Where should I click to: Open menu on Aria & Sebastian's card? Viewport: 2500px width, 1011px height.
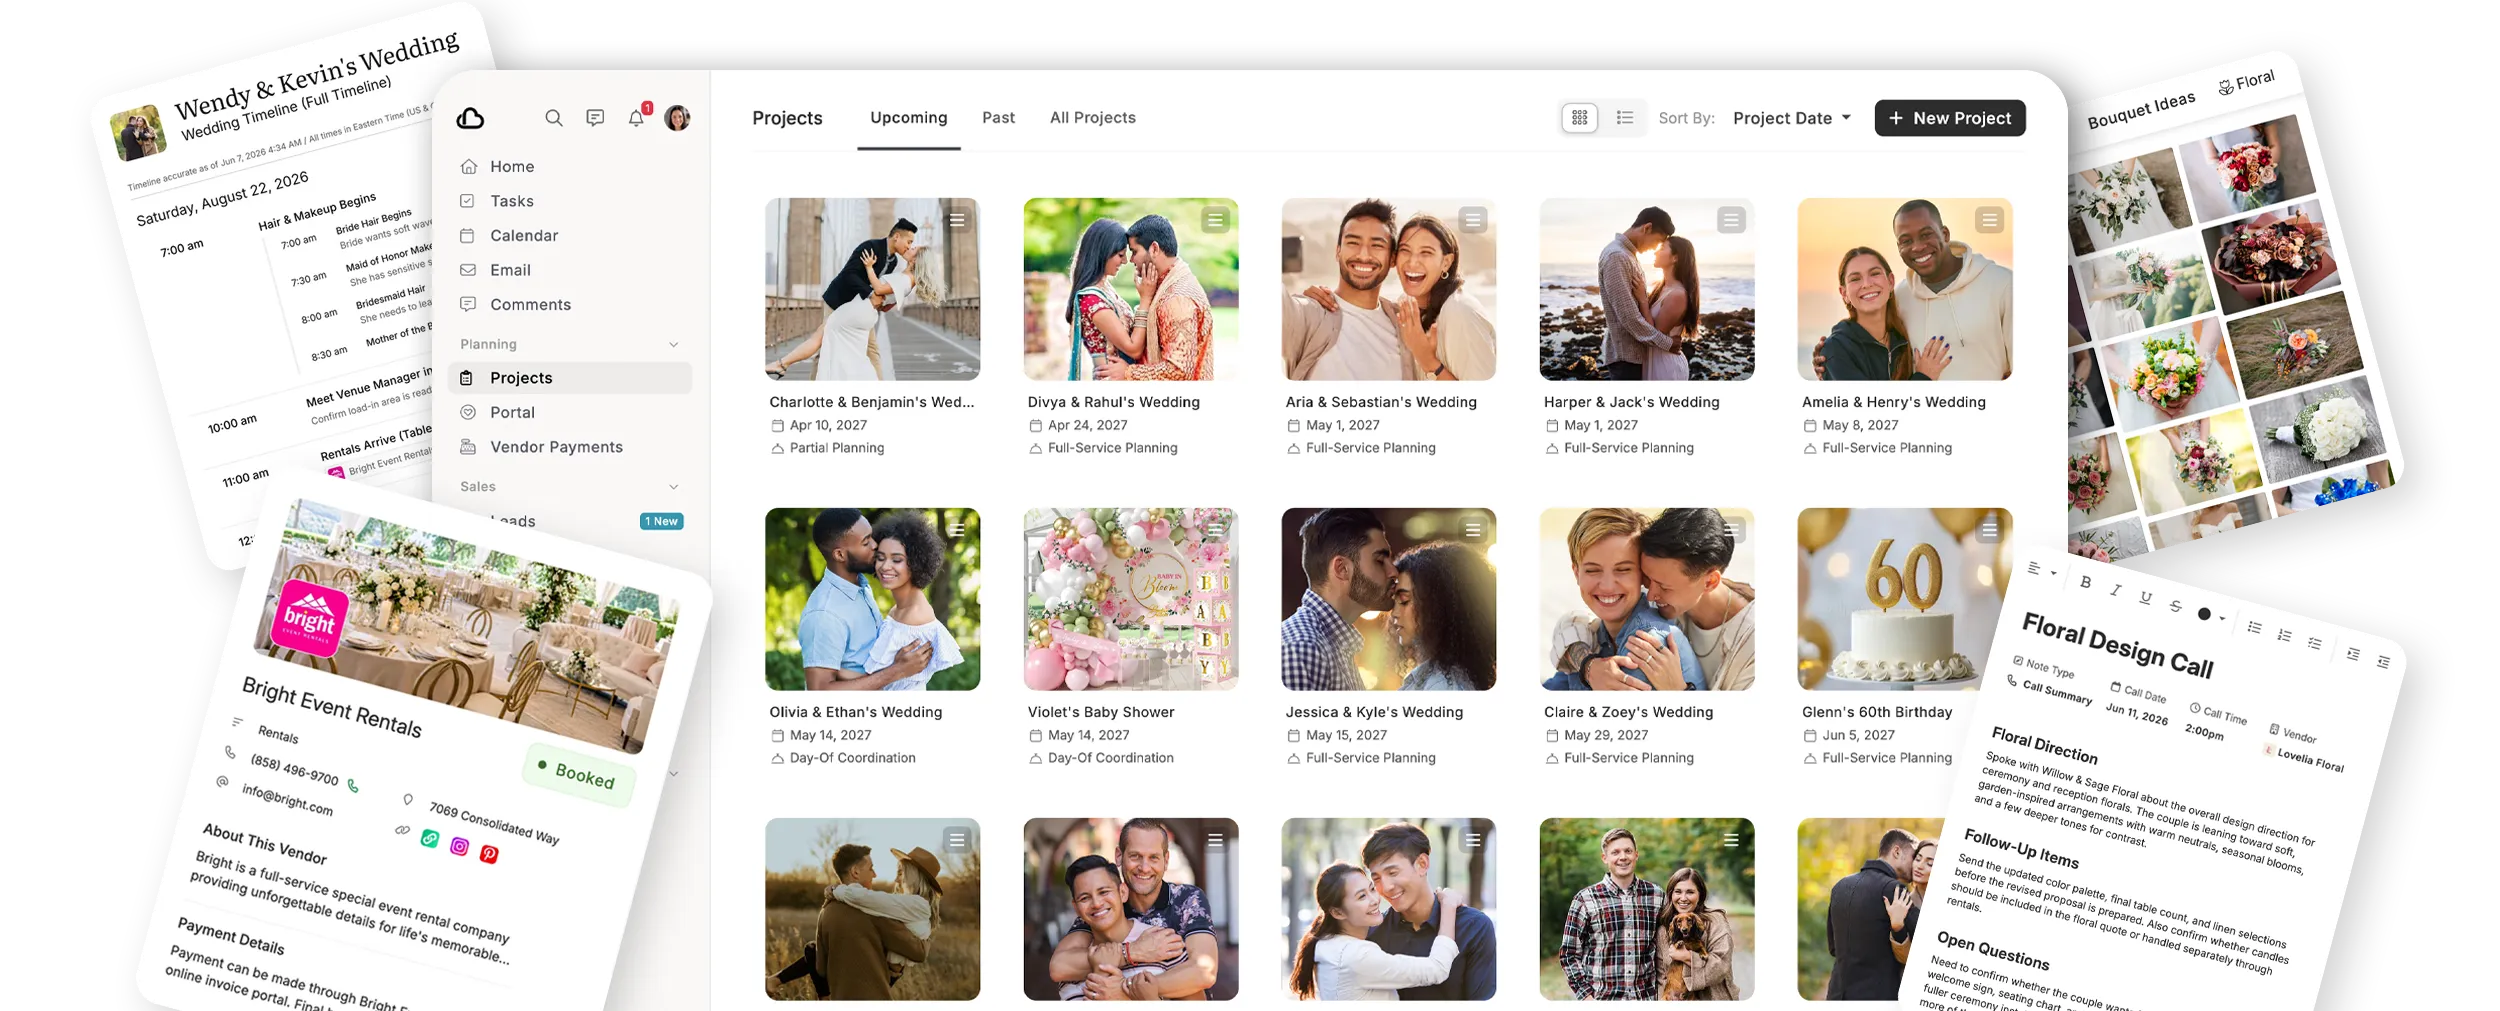pos(1473,220)
